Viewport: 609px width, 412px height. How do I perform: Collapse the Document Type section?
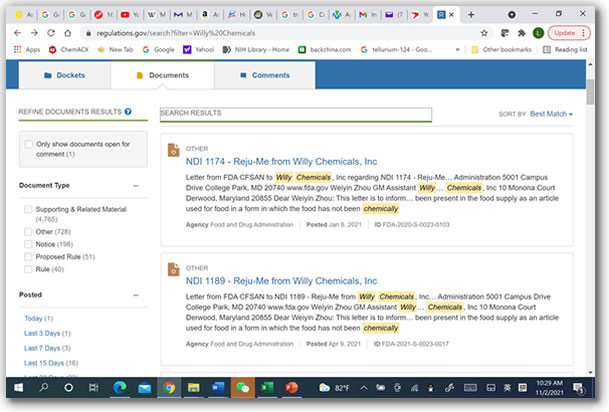136,186
